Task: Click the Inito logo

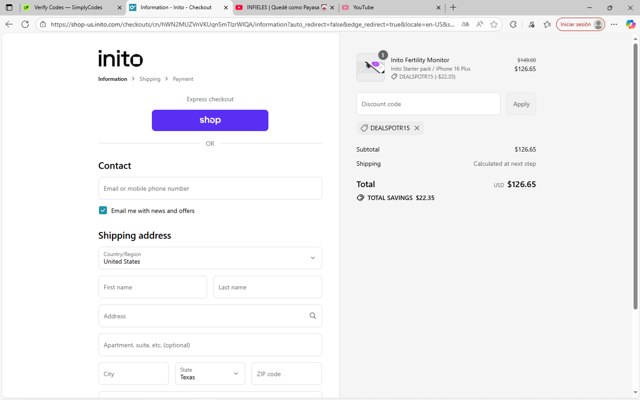Action: [120, 59]
